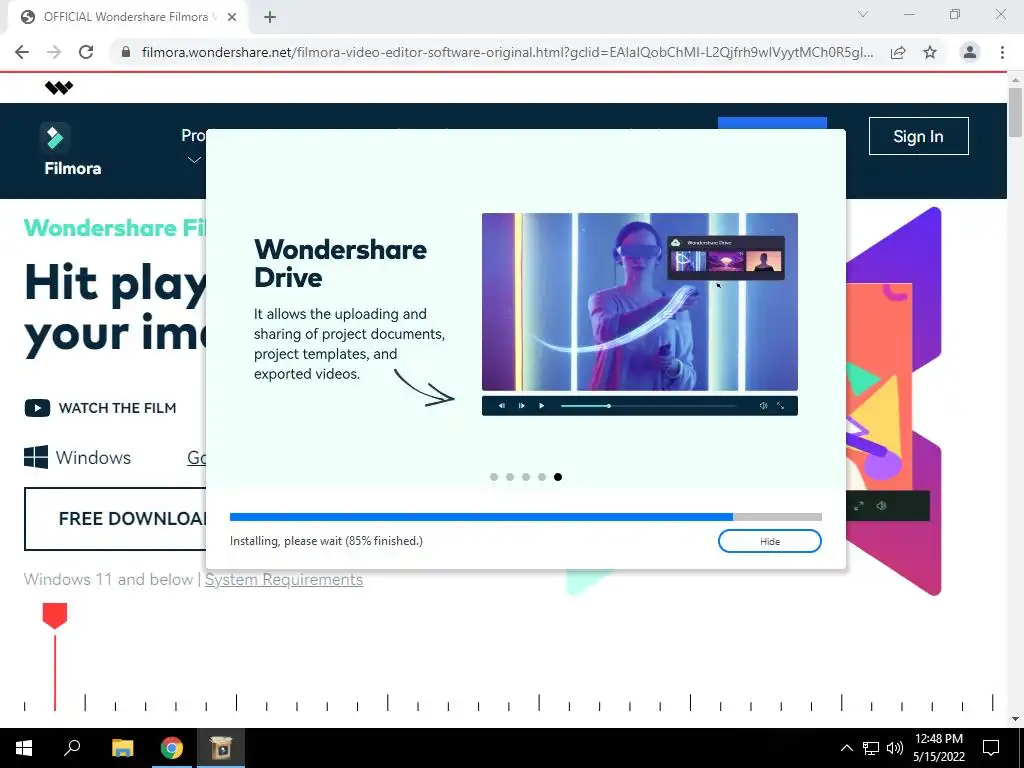Open File Explorer from taskbar
This screenshot has height=768, width=1024.
coord(122,748)
